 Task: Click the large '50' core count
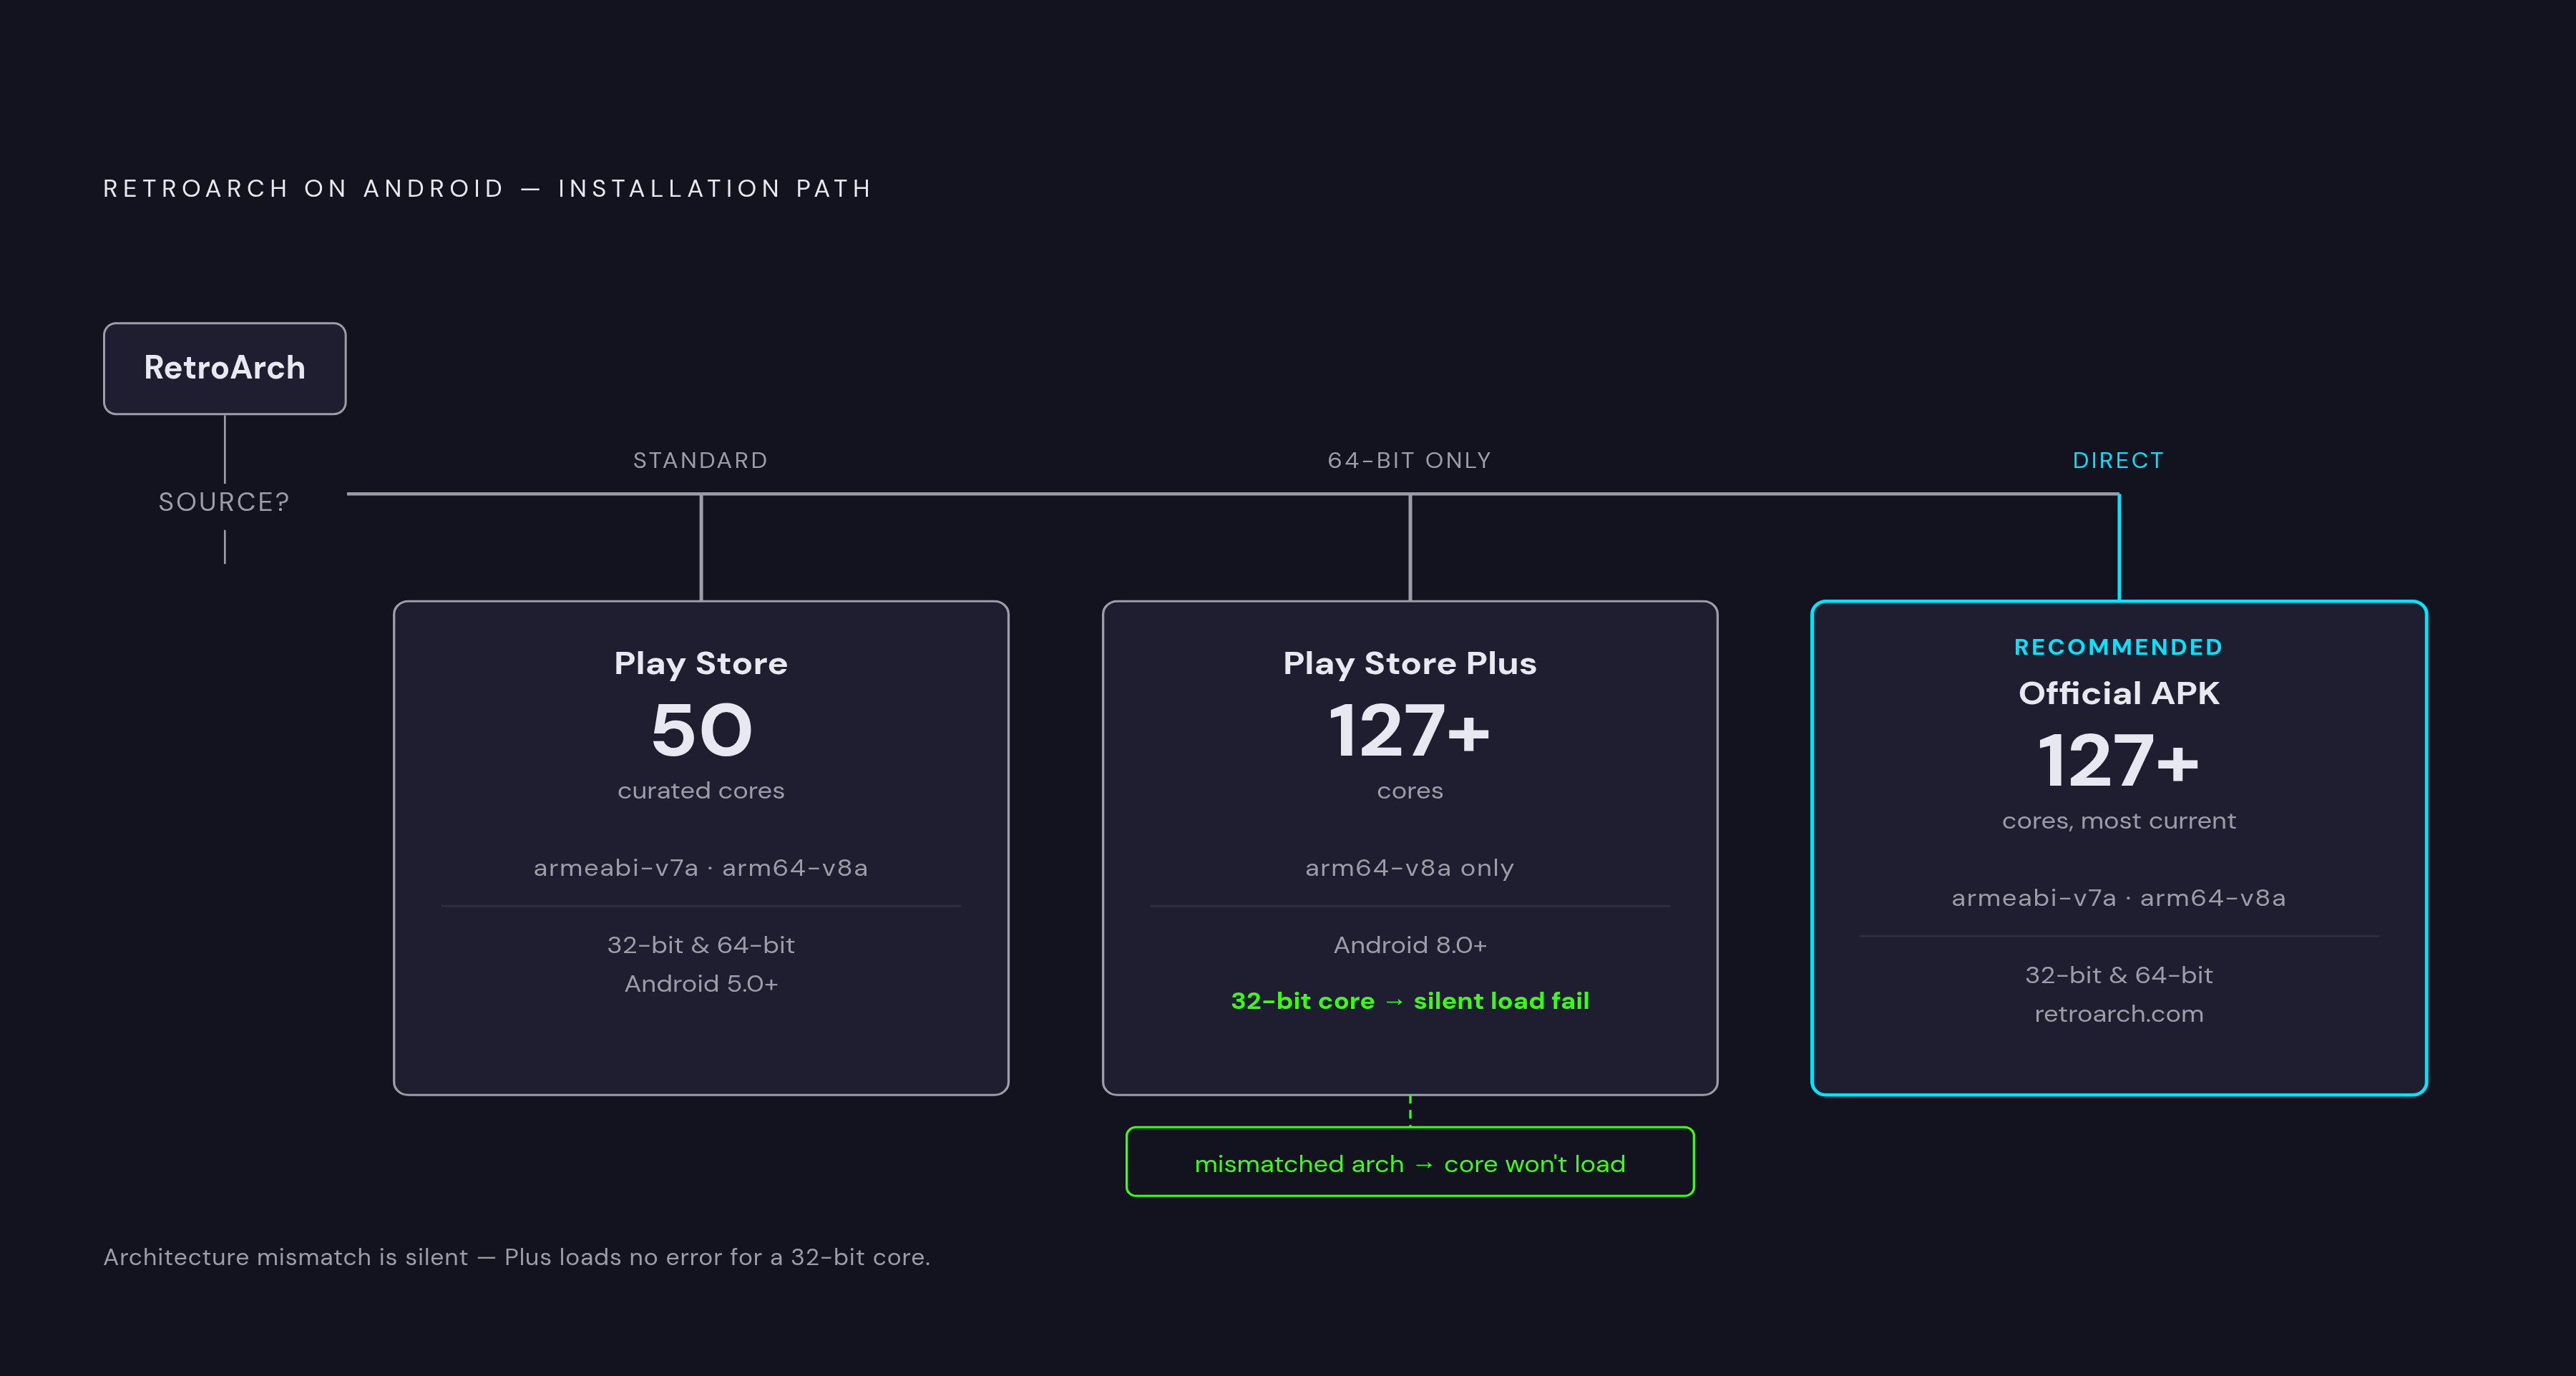(701, 730)
